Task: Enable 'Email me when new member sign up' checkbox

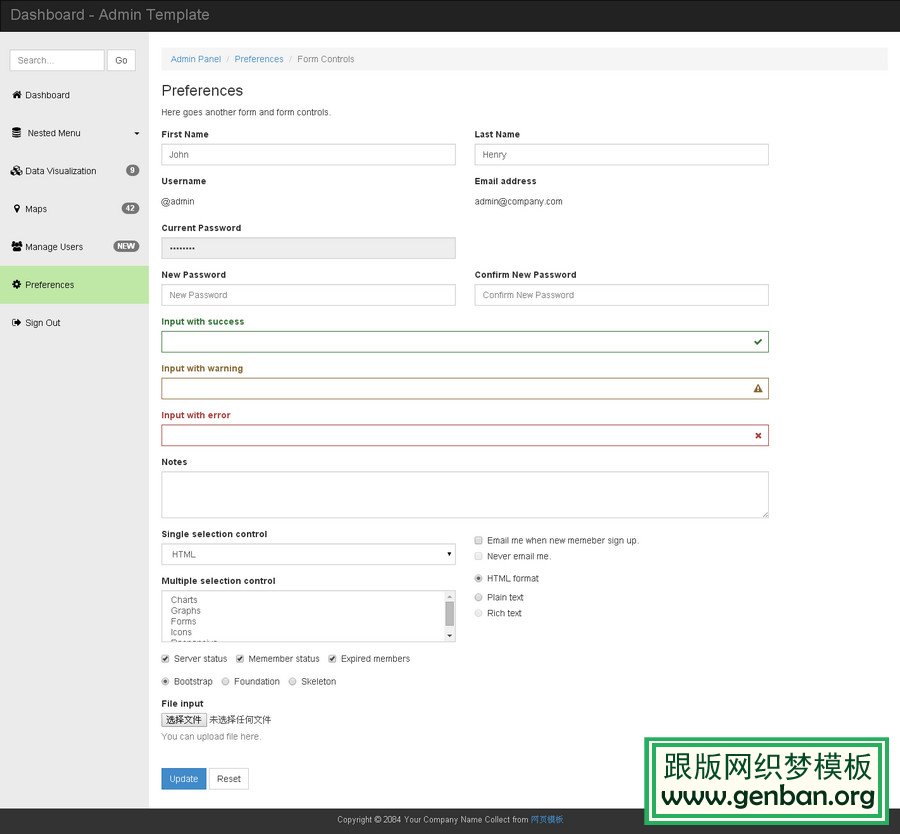Action: tap(479, 540)
